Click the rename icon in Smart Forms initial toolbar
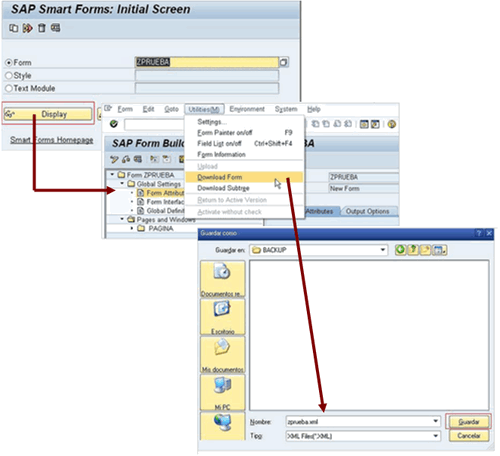 27,28
